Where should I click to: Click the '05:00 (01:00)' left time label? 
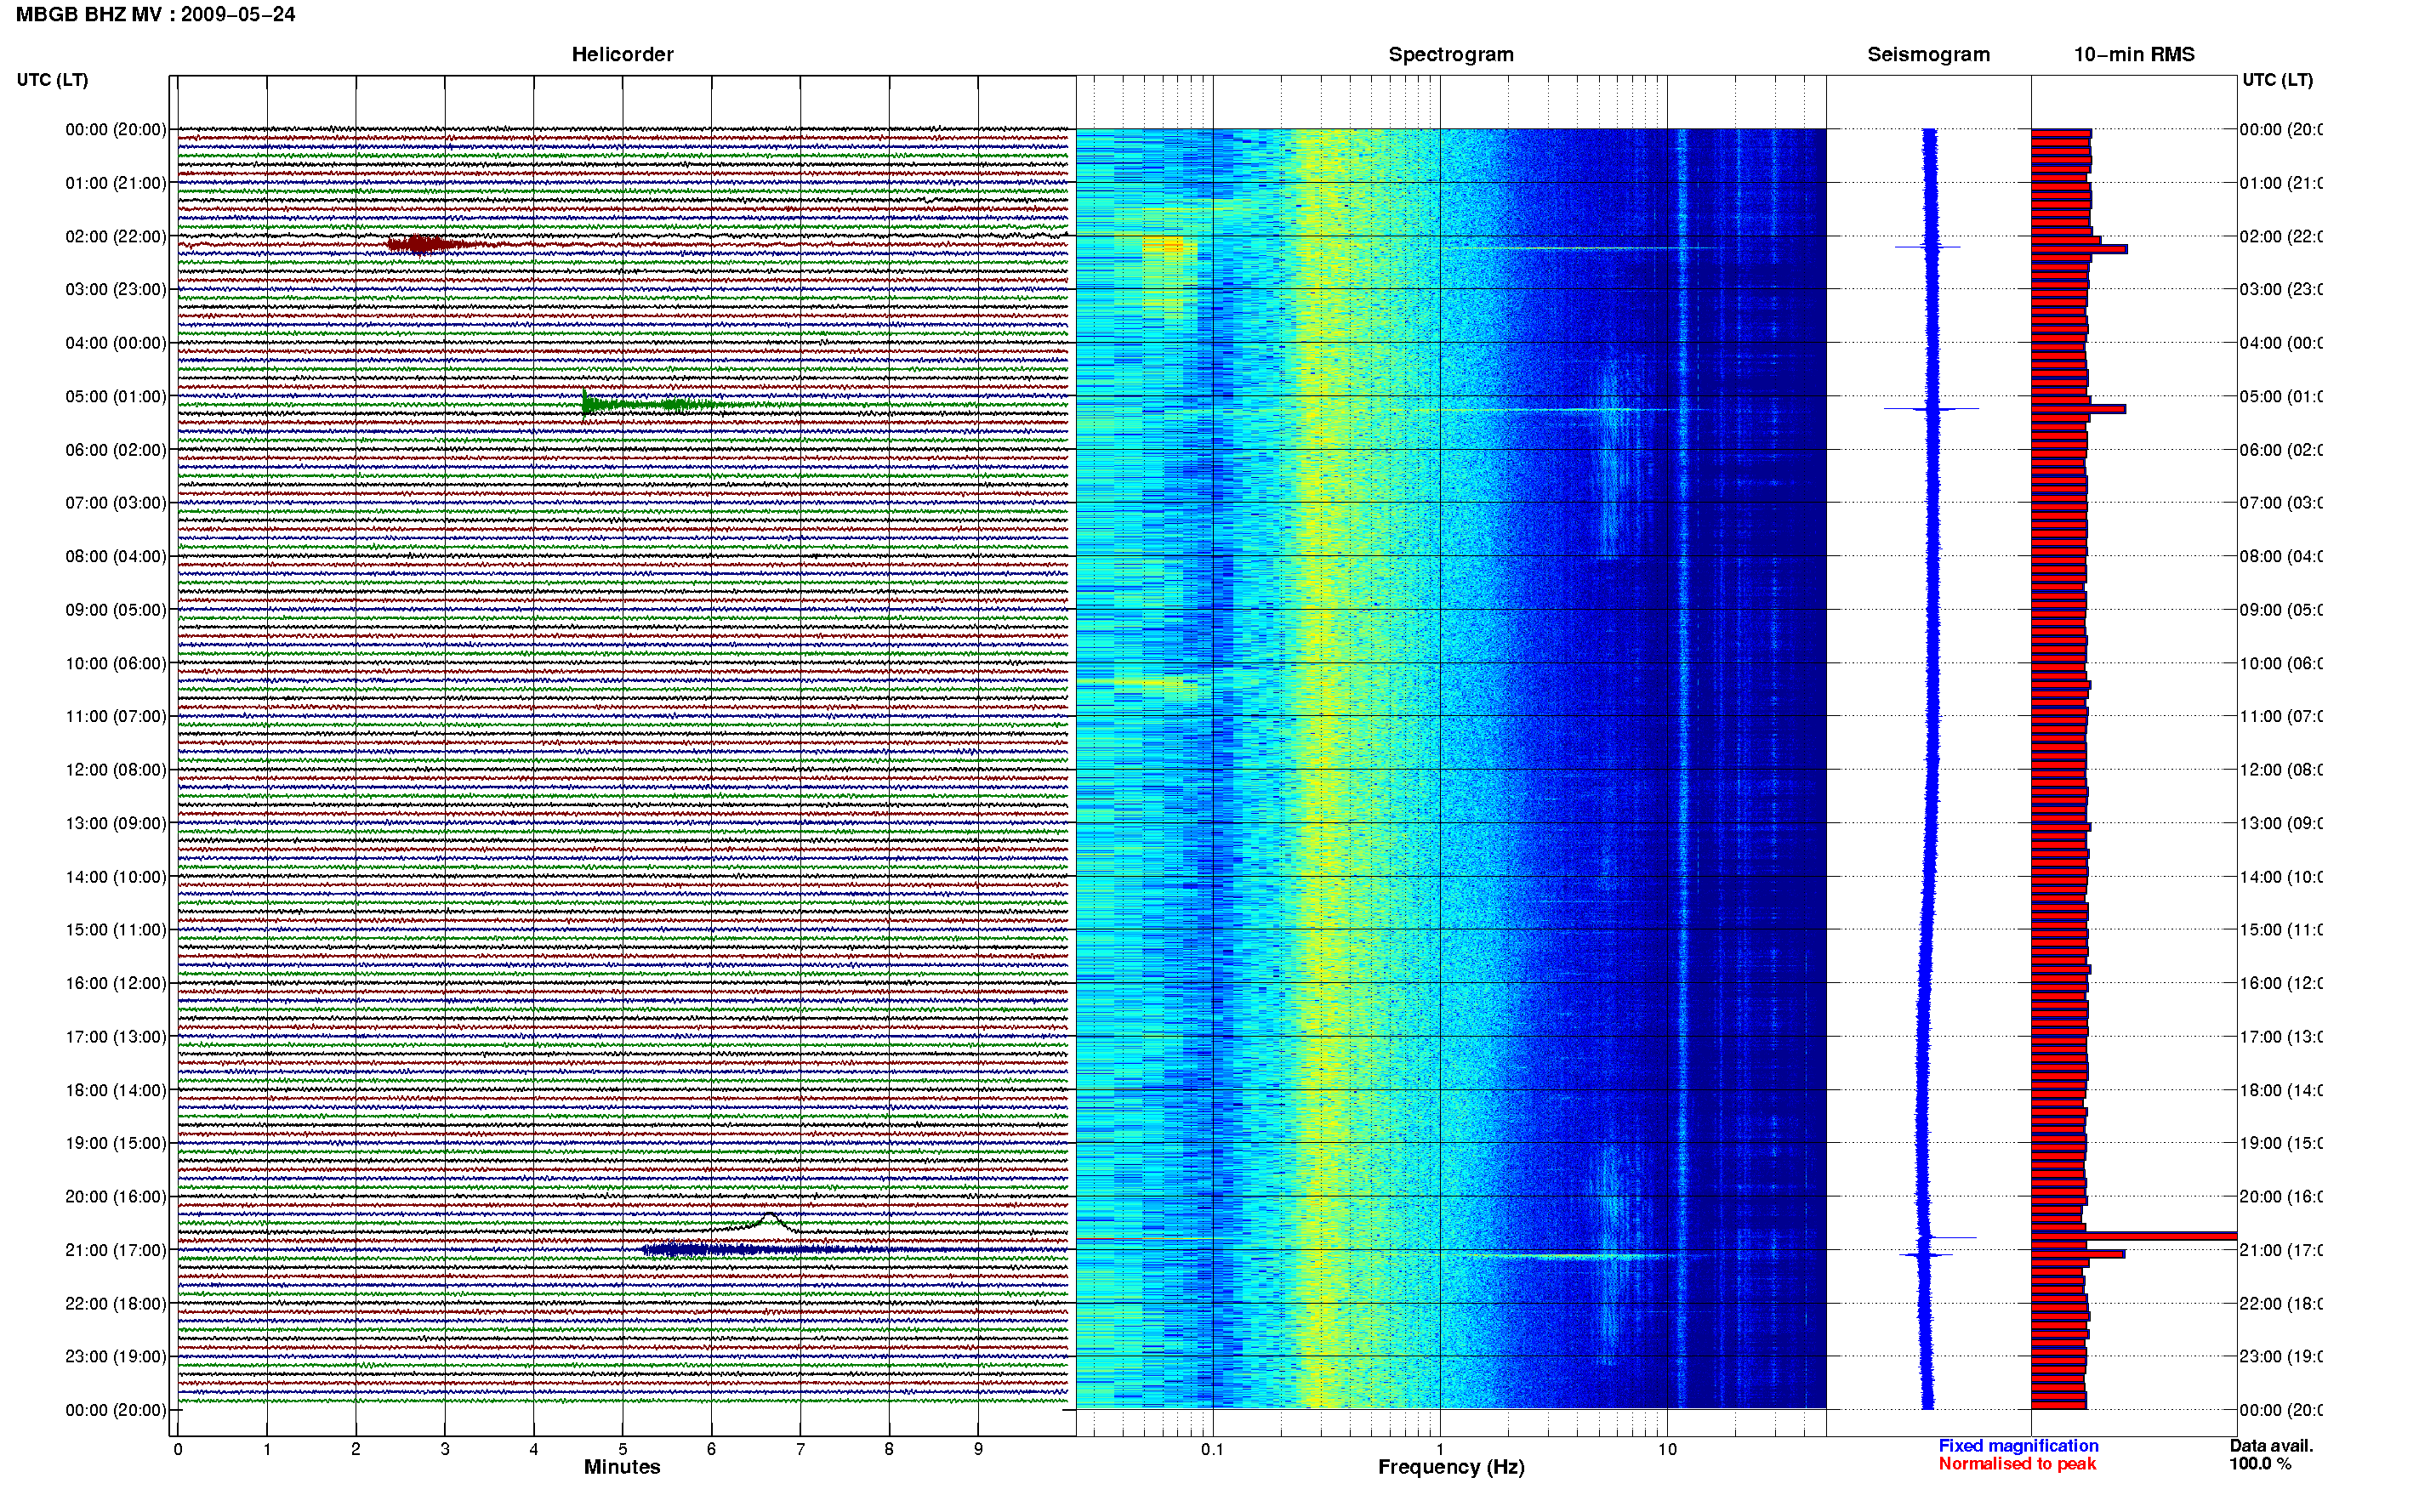[x=116, y=396]
